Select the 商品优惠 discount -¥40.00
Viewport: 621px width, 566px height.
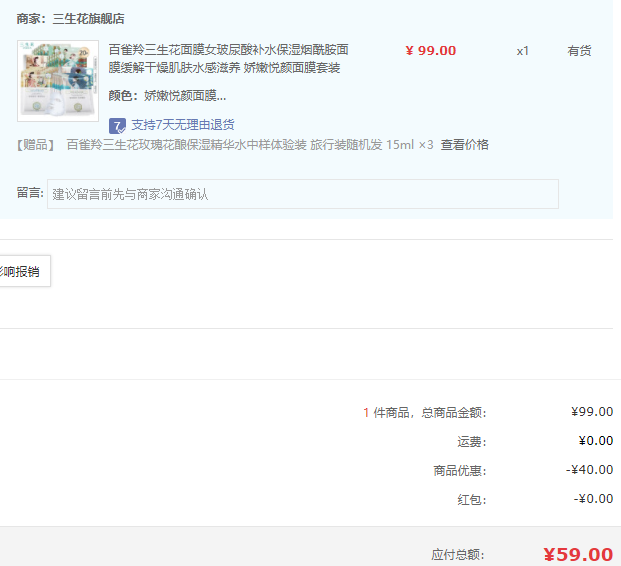589,470
